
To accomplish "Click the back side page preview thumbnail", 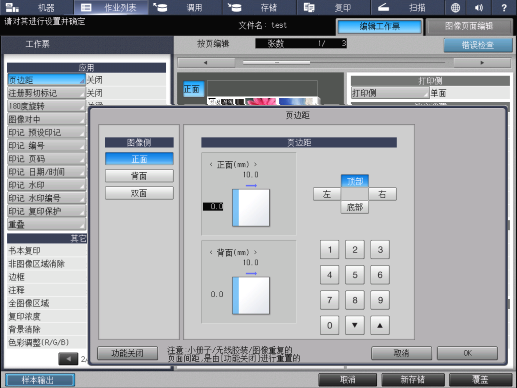I will coord(251,296).
